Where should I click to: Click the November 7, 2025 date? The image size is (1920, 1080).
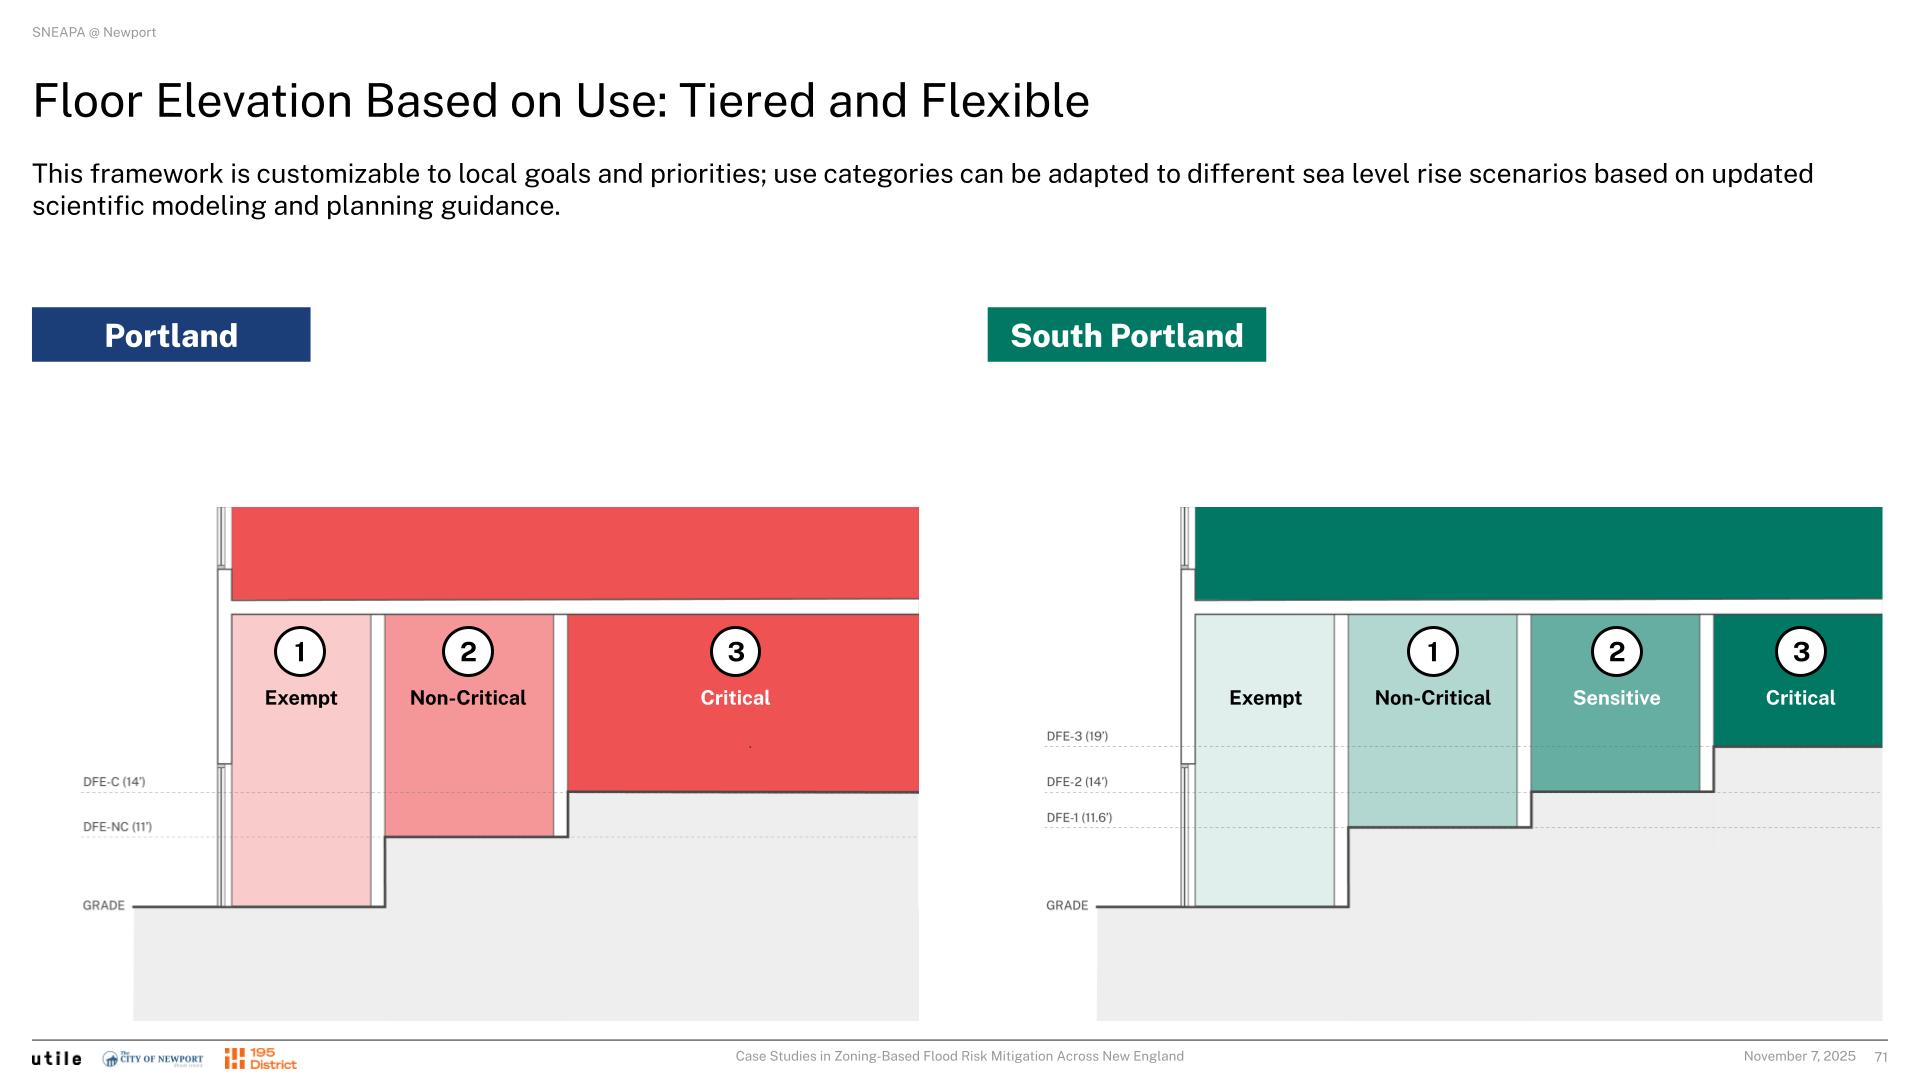1799,1056
